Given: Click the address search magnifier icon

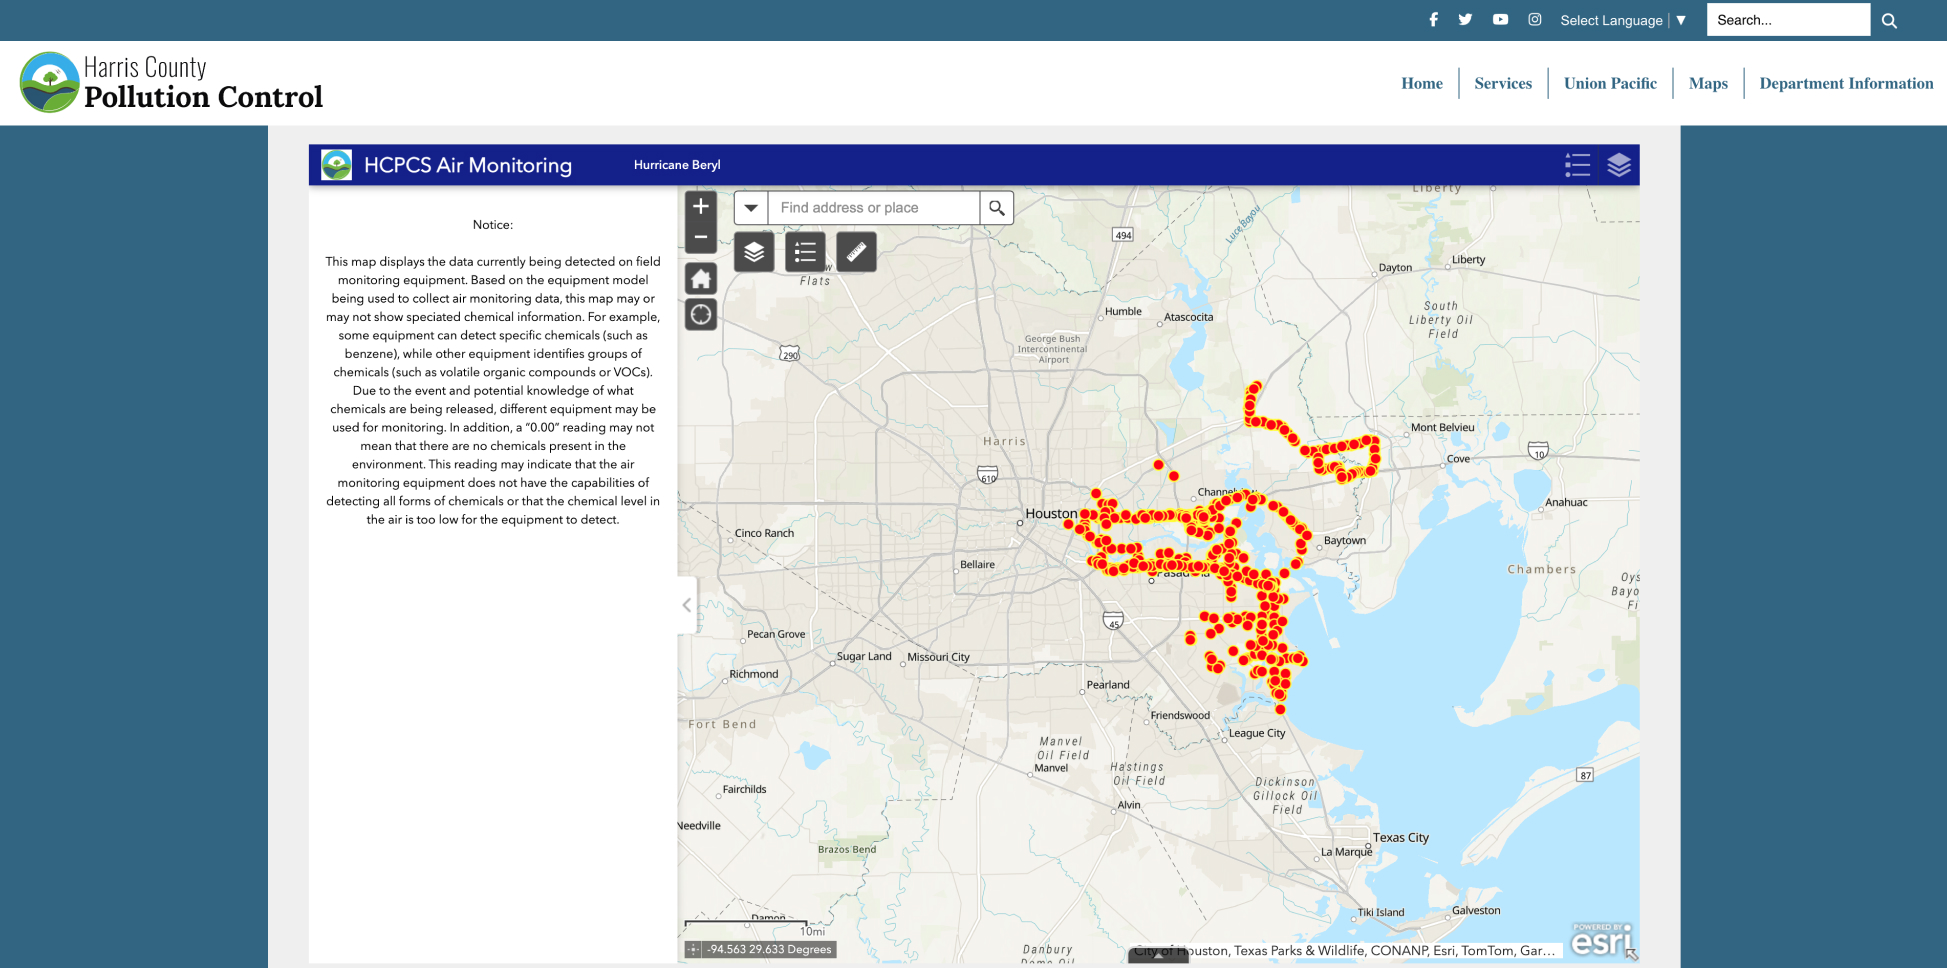Looking at the screenshot, I should pyautogui.click(x=997, y=208).
